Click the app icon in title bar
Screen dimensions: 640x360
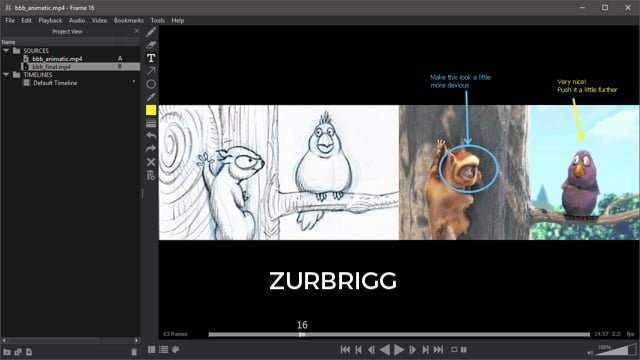[8, 8]
